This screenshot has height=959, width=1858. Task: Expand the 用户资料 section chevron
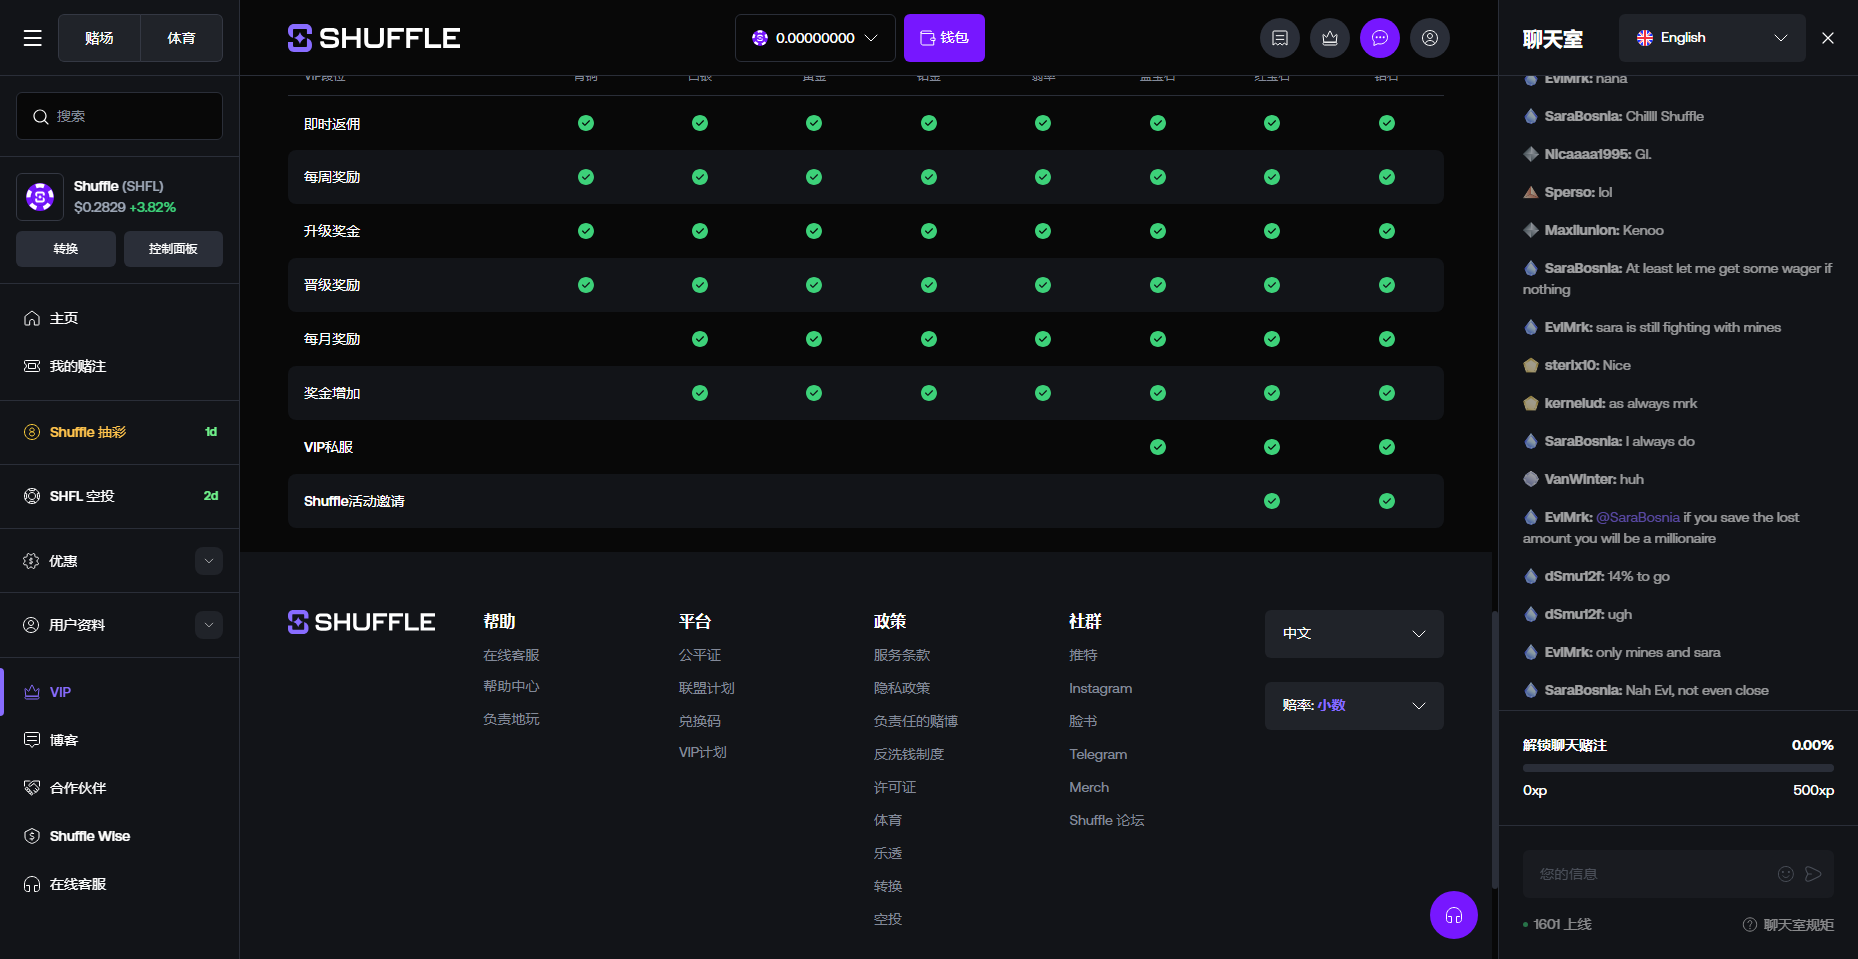209,625
